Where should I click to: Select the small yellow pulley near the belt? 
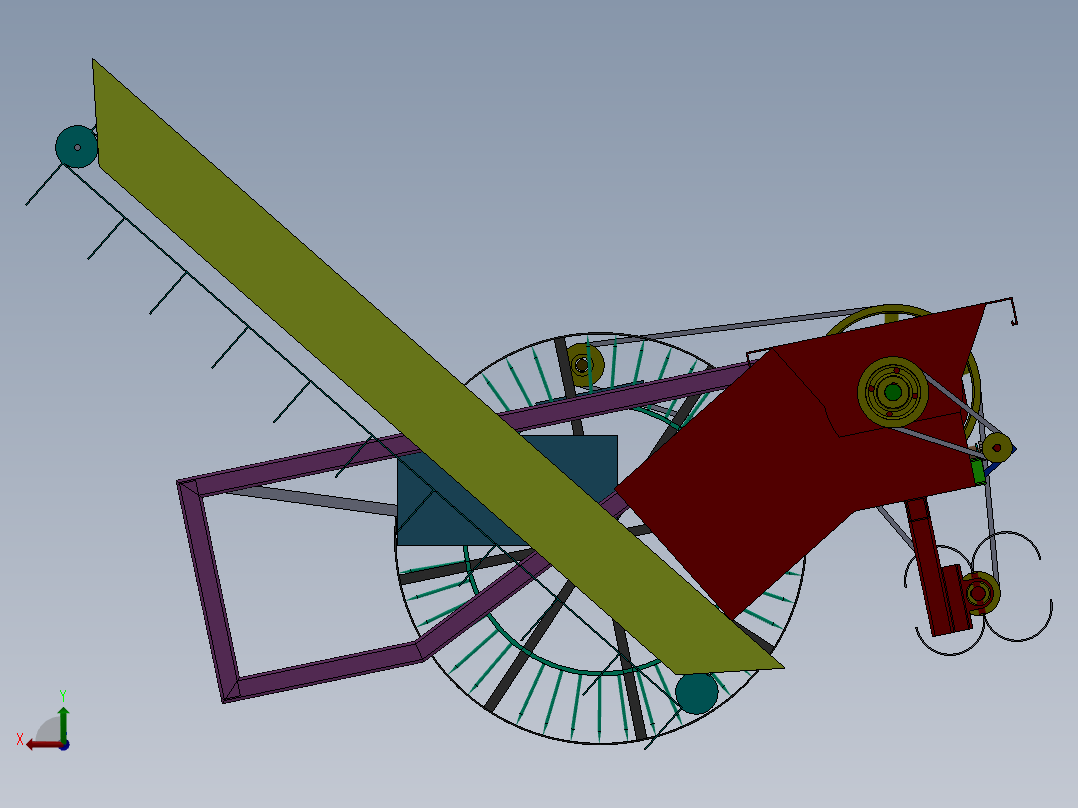point(997,448)
